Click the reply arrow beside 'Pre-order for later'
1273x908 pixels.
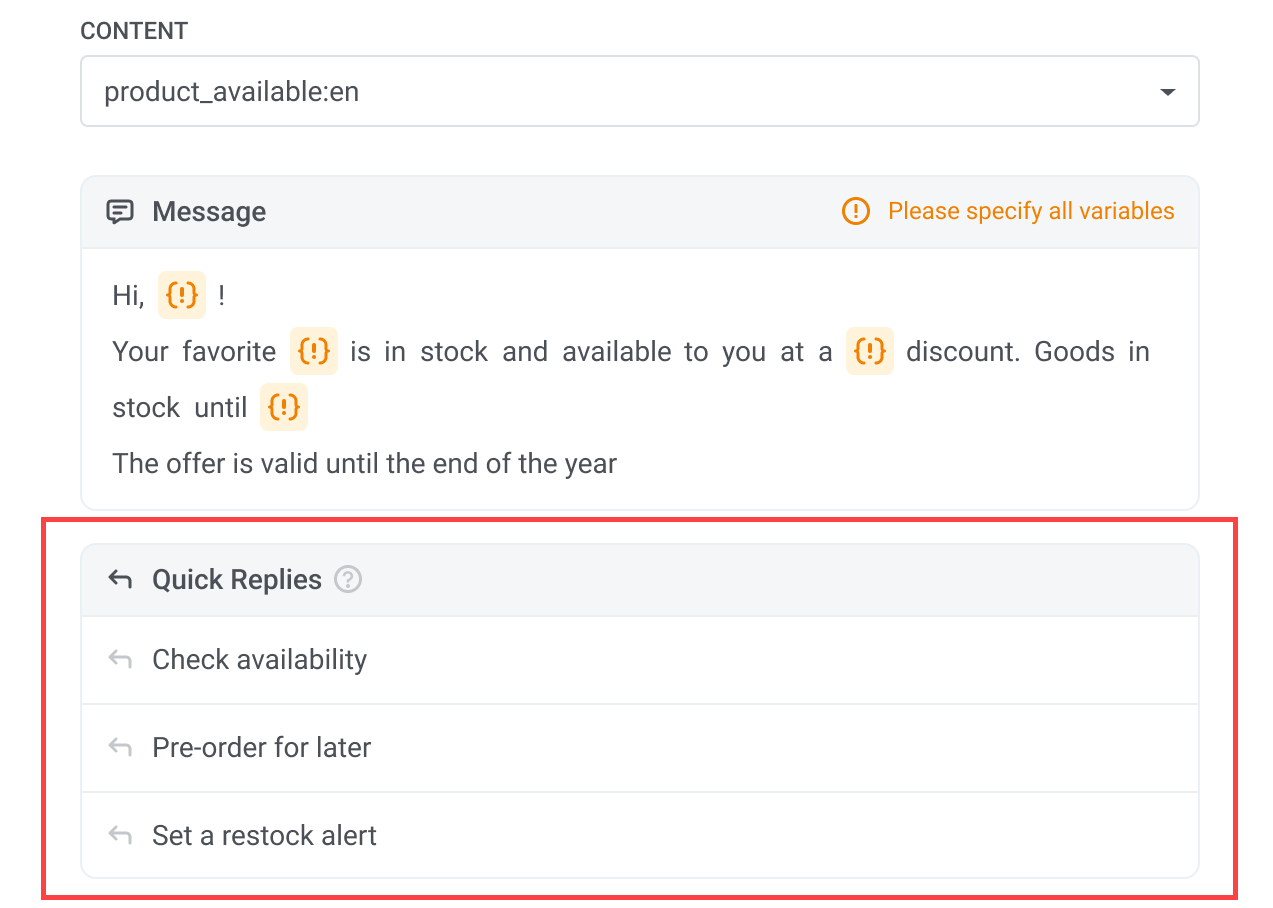point(120,748)
